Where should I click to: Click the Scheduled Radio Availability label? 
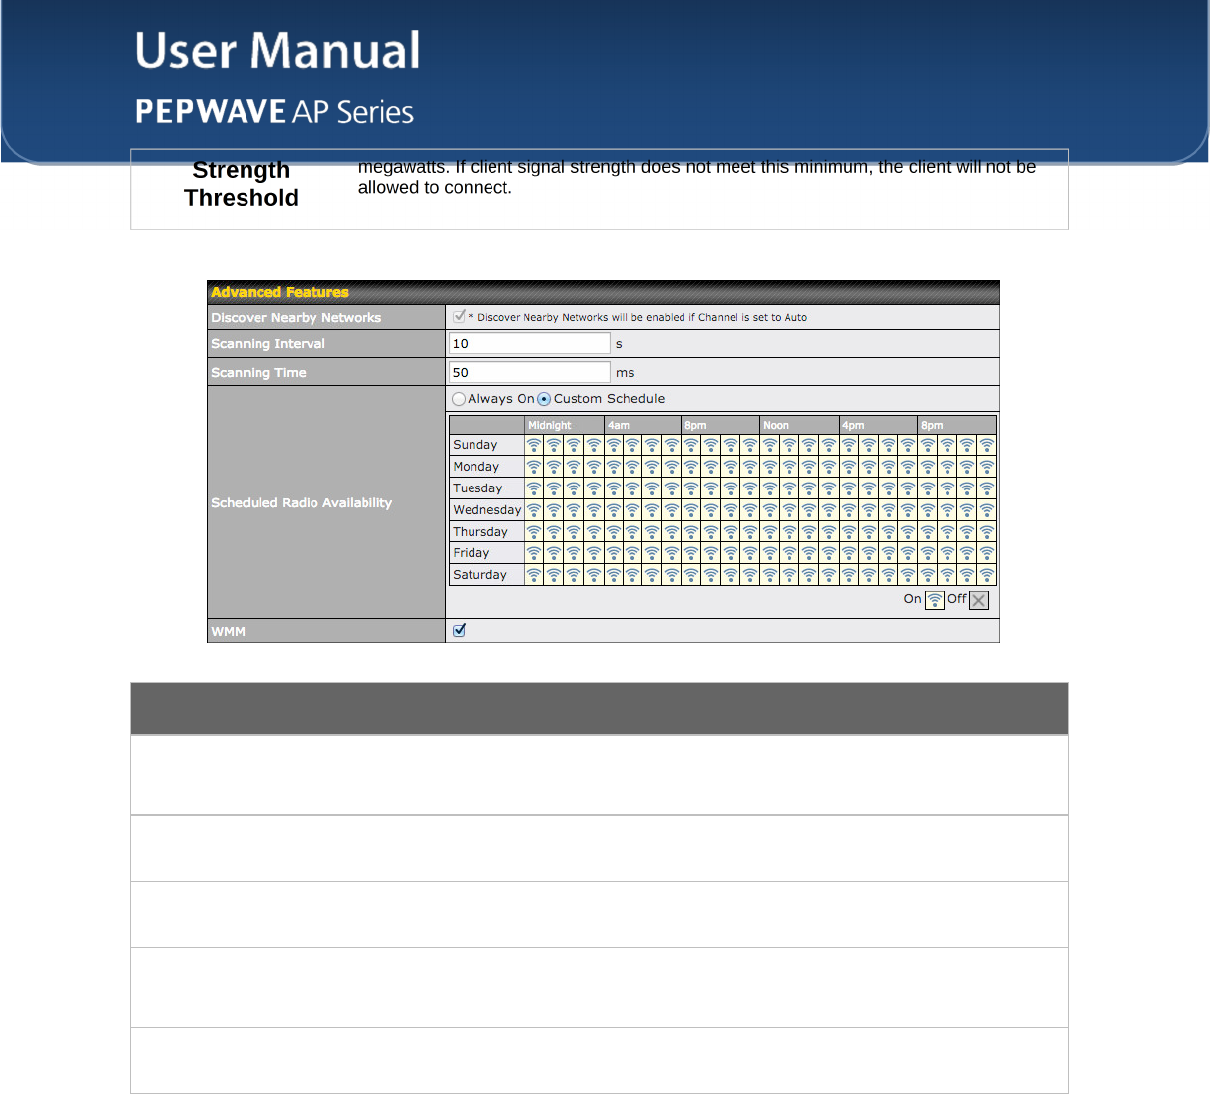click(x=301, y=503)
